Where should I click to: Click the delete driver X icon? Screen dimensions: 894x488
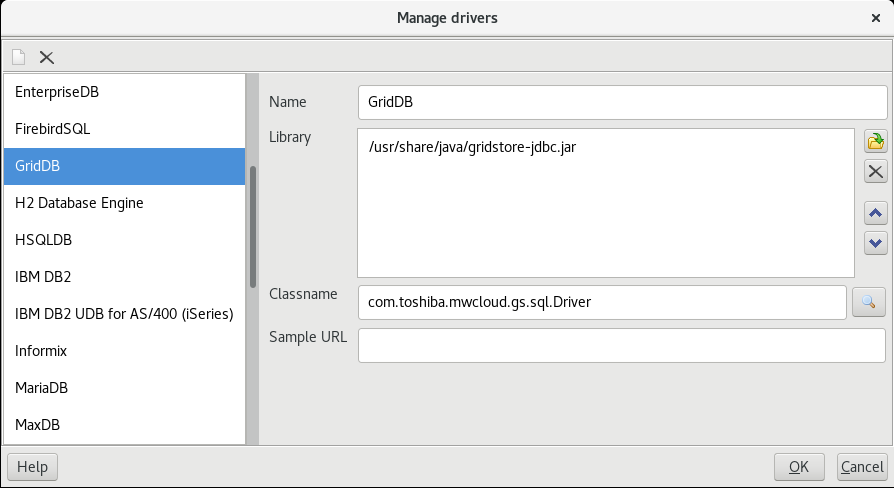coord(46,57)
